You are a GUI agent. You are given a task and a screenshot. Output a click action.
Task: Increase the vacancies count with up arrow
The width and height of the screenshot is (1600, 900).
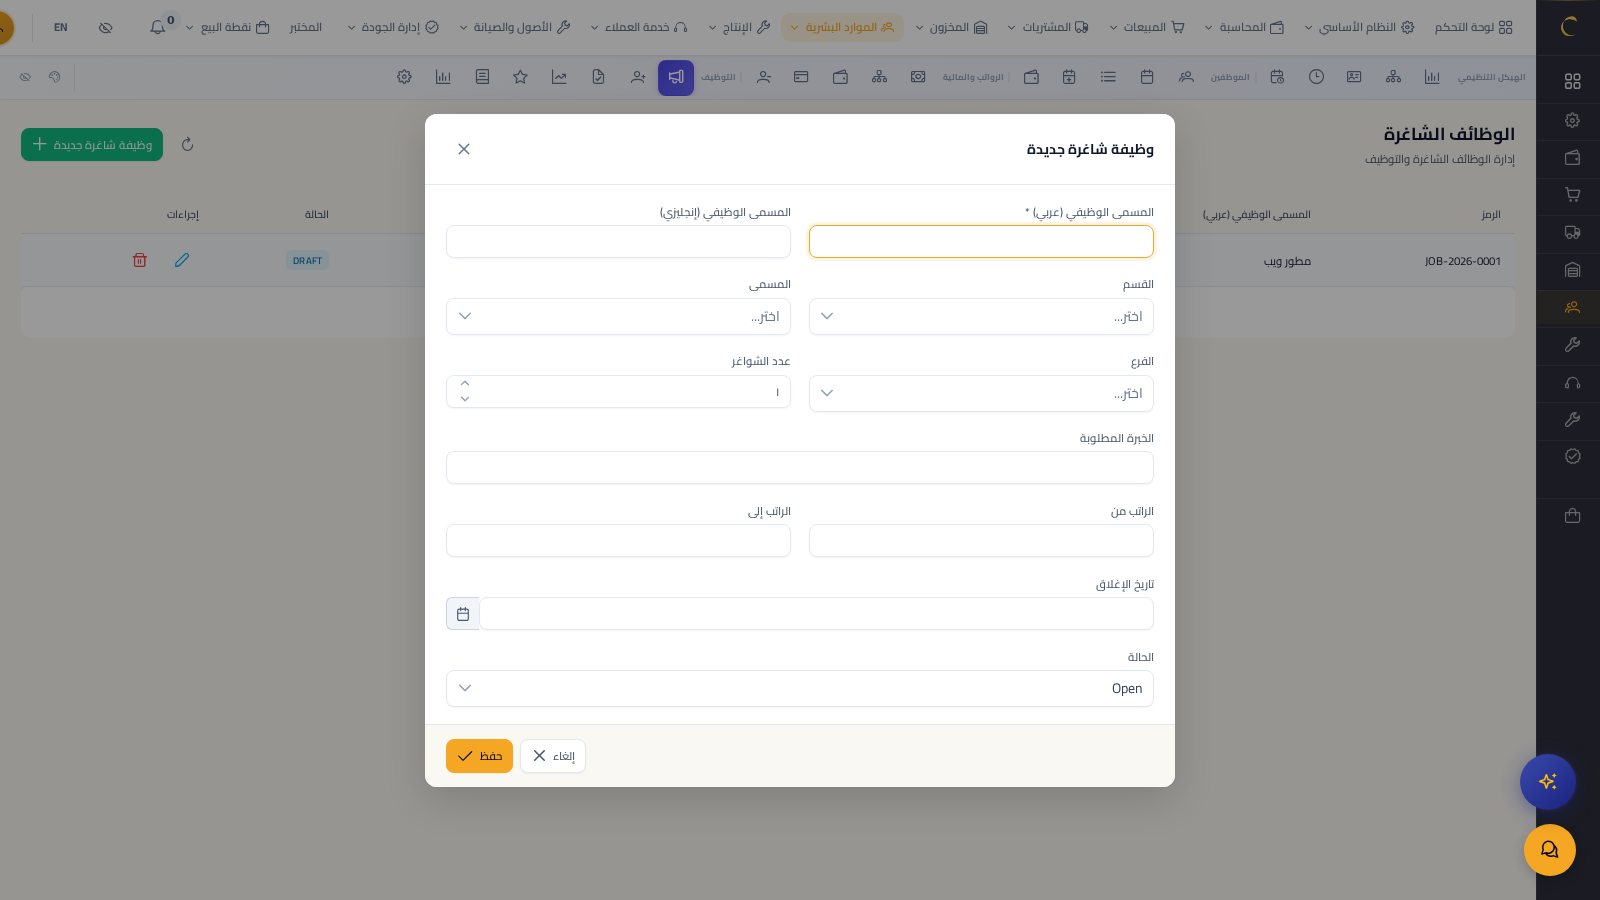pyautogui.click(x=465, y=384)
